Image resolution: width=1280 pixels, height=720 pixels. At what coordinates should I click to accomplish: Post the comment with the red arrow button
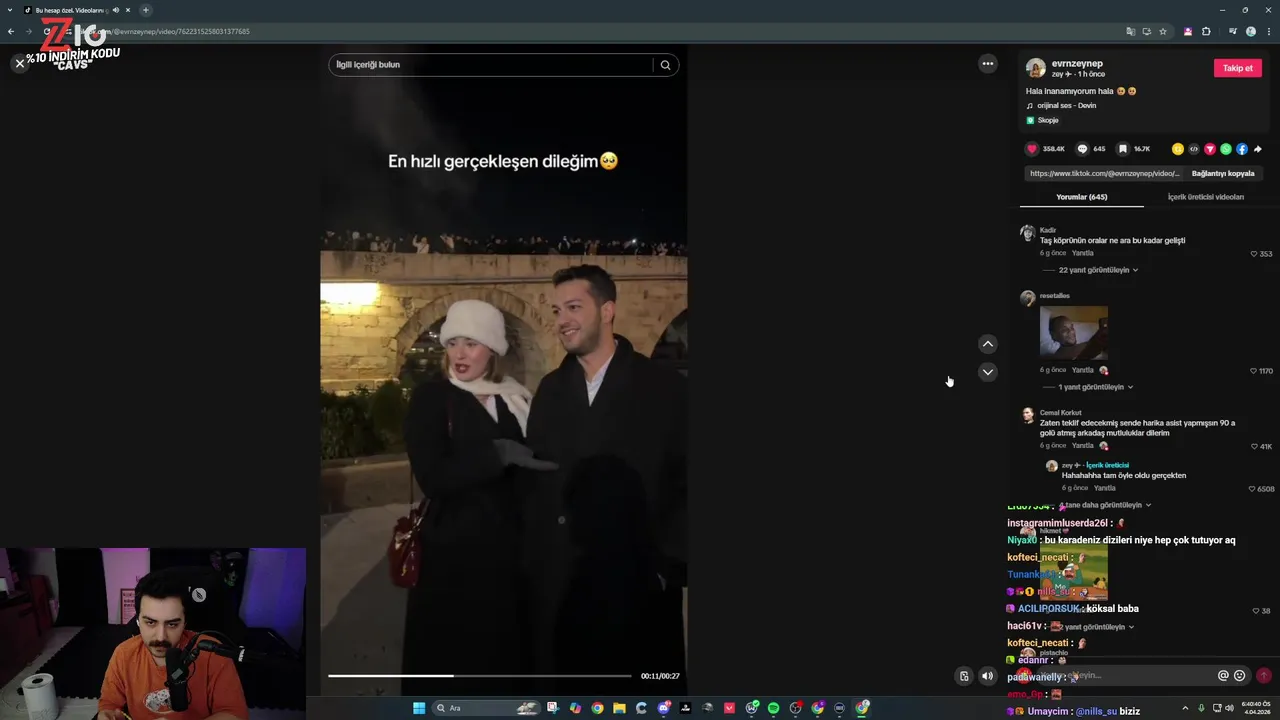point(1264,676)
